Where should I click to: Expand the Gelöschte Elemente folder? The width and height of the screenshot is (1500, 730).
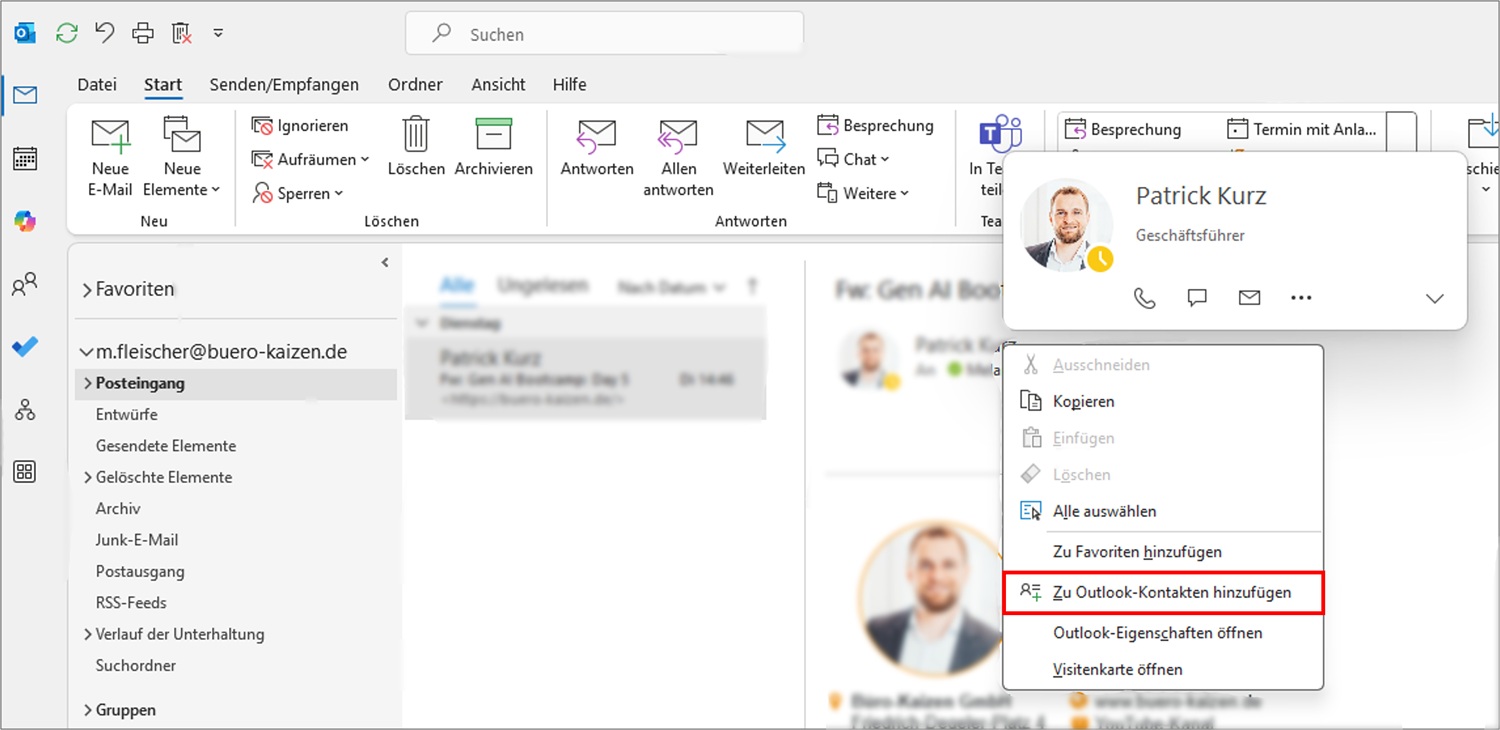click(x=88, y=477)
